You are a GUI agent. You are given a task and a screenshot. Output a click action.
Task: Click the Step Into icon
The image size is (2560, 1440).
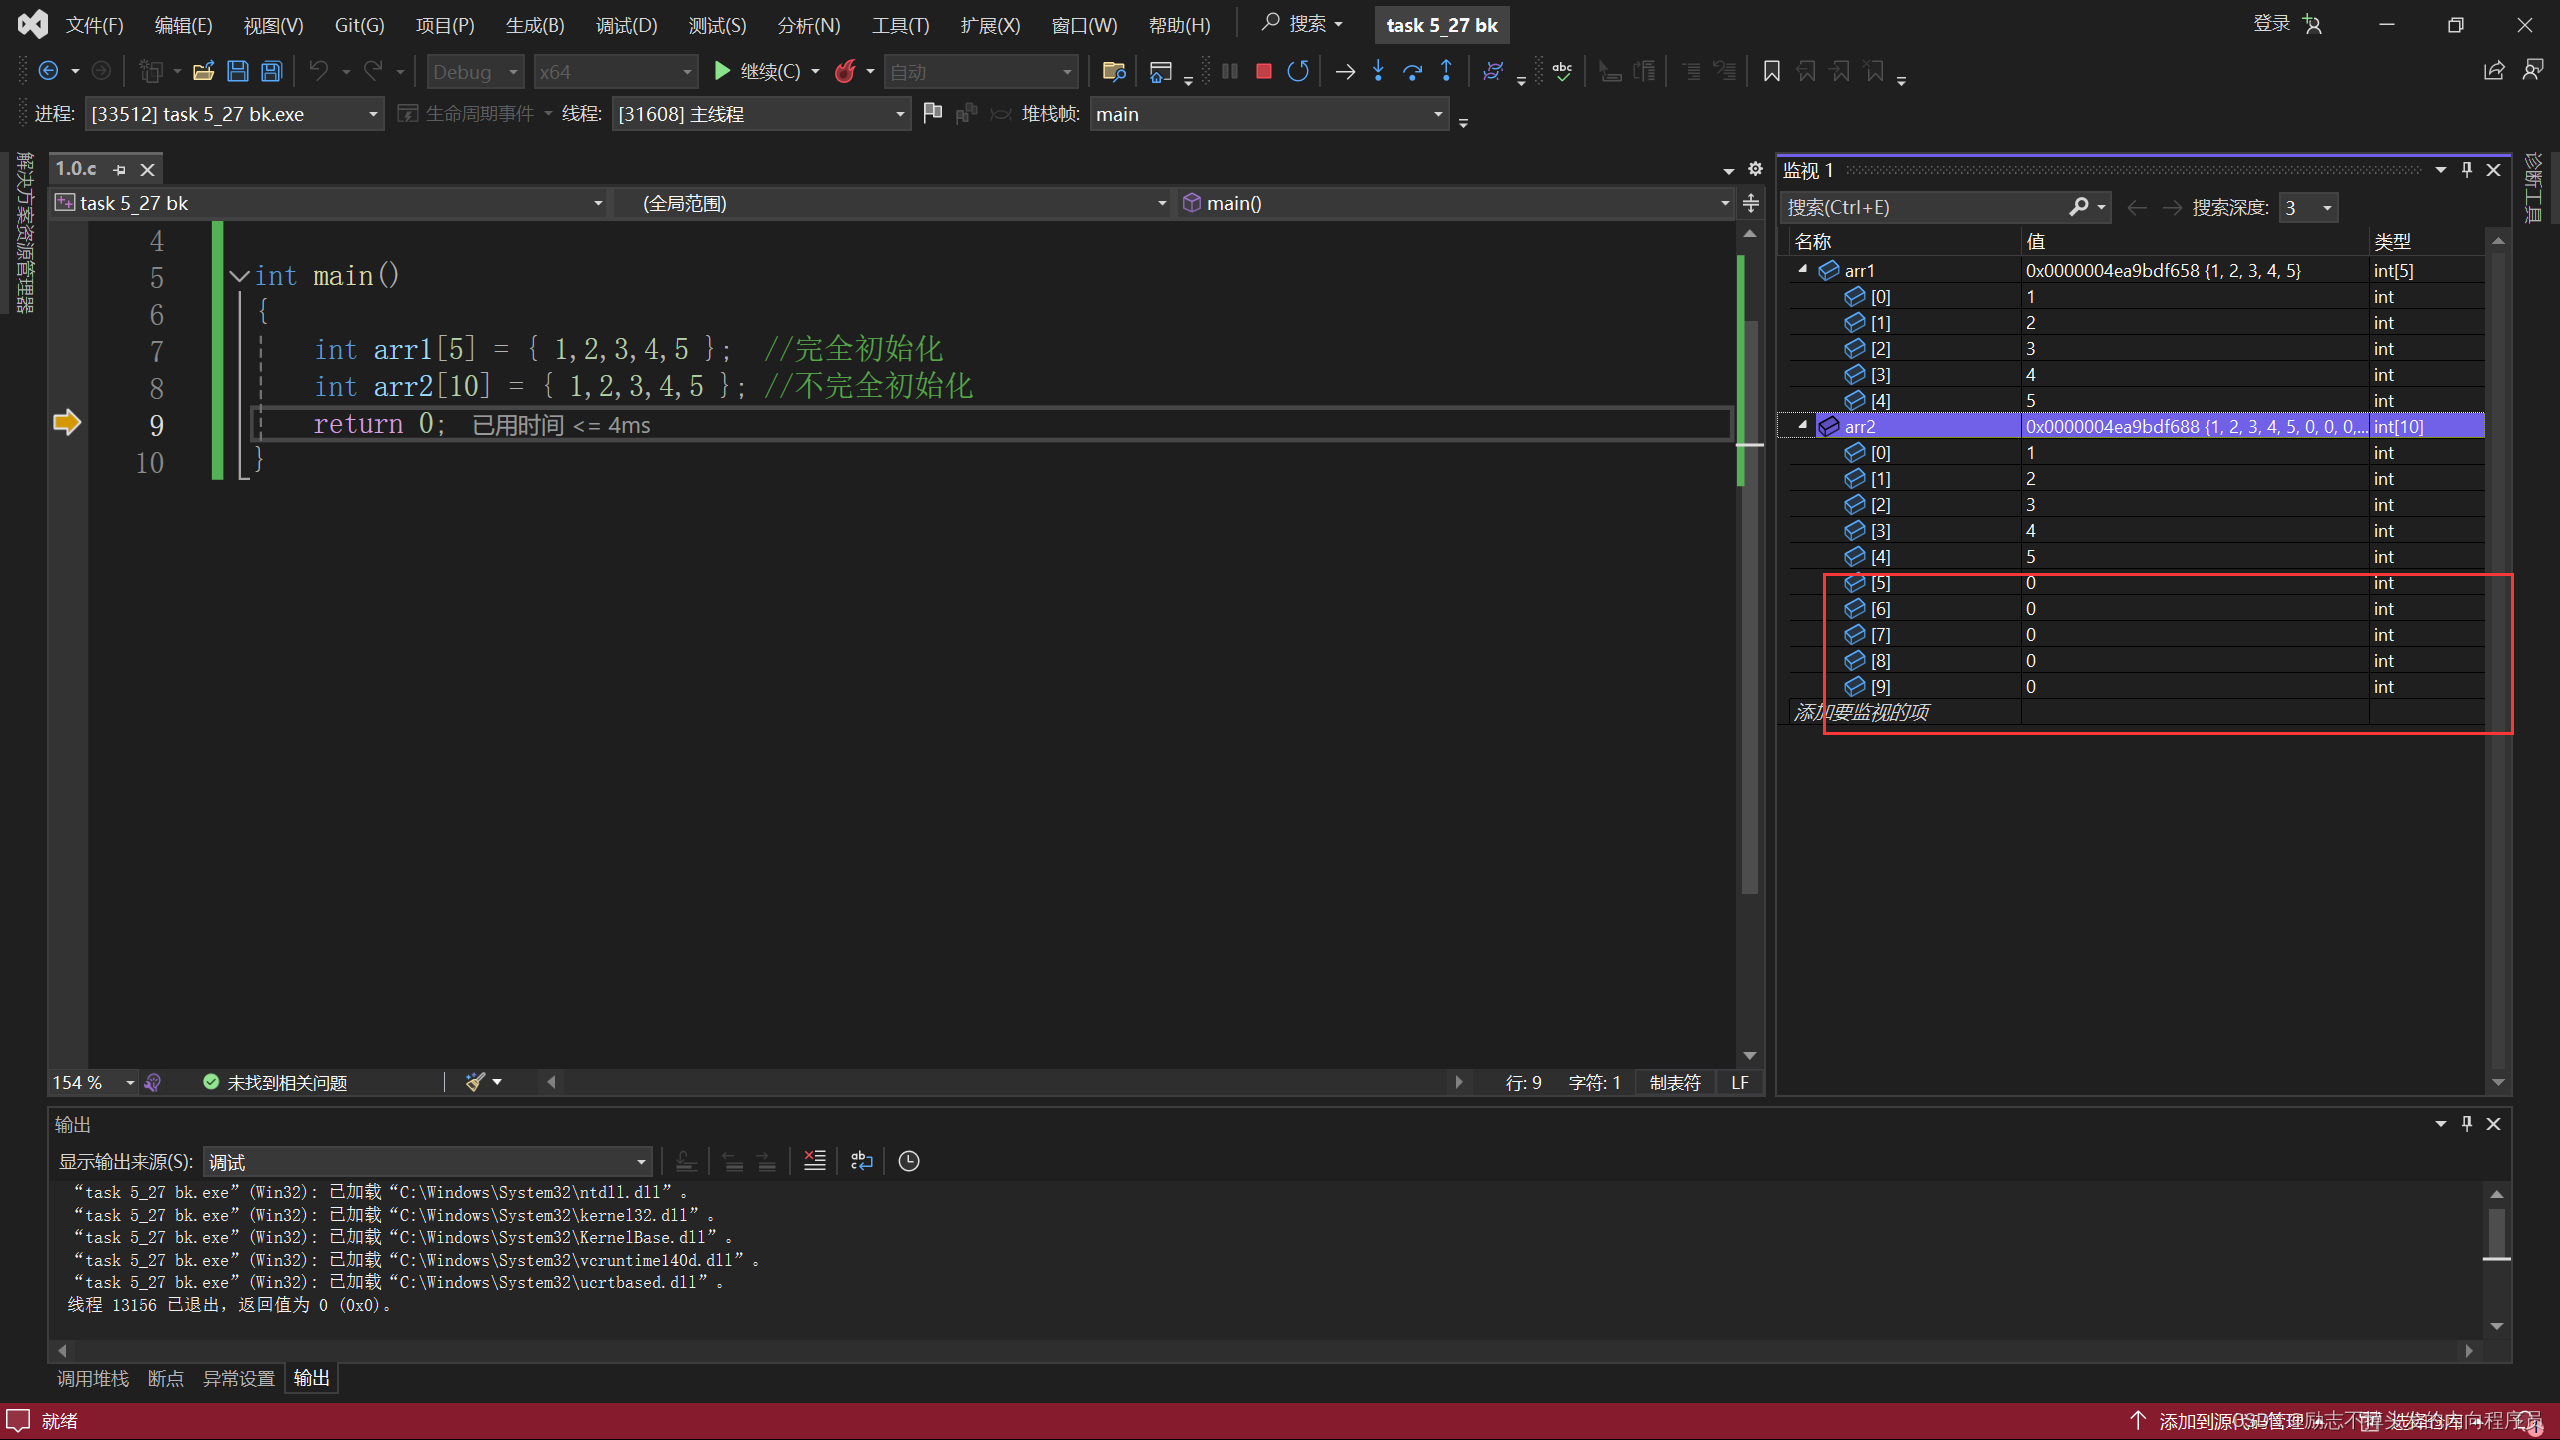coord(1379,71)
